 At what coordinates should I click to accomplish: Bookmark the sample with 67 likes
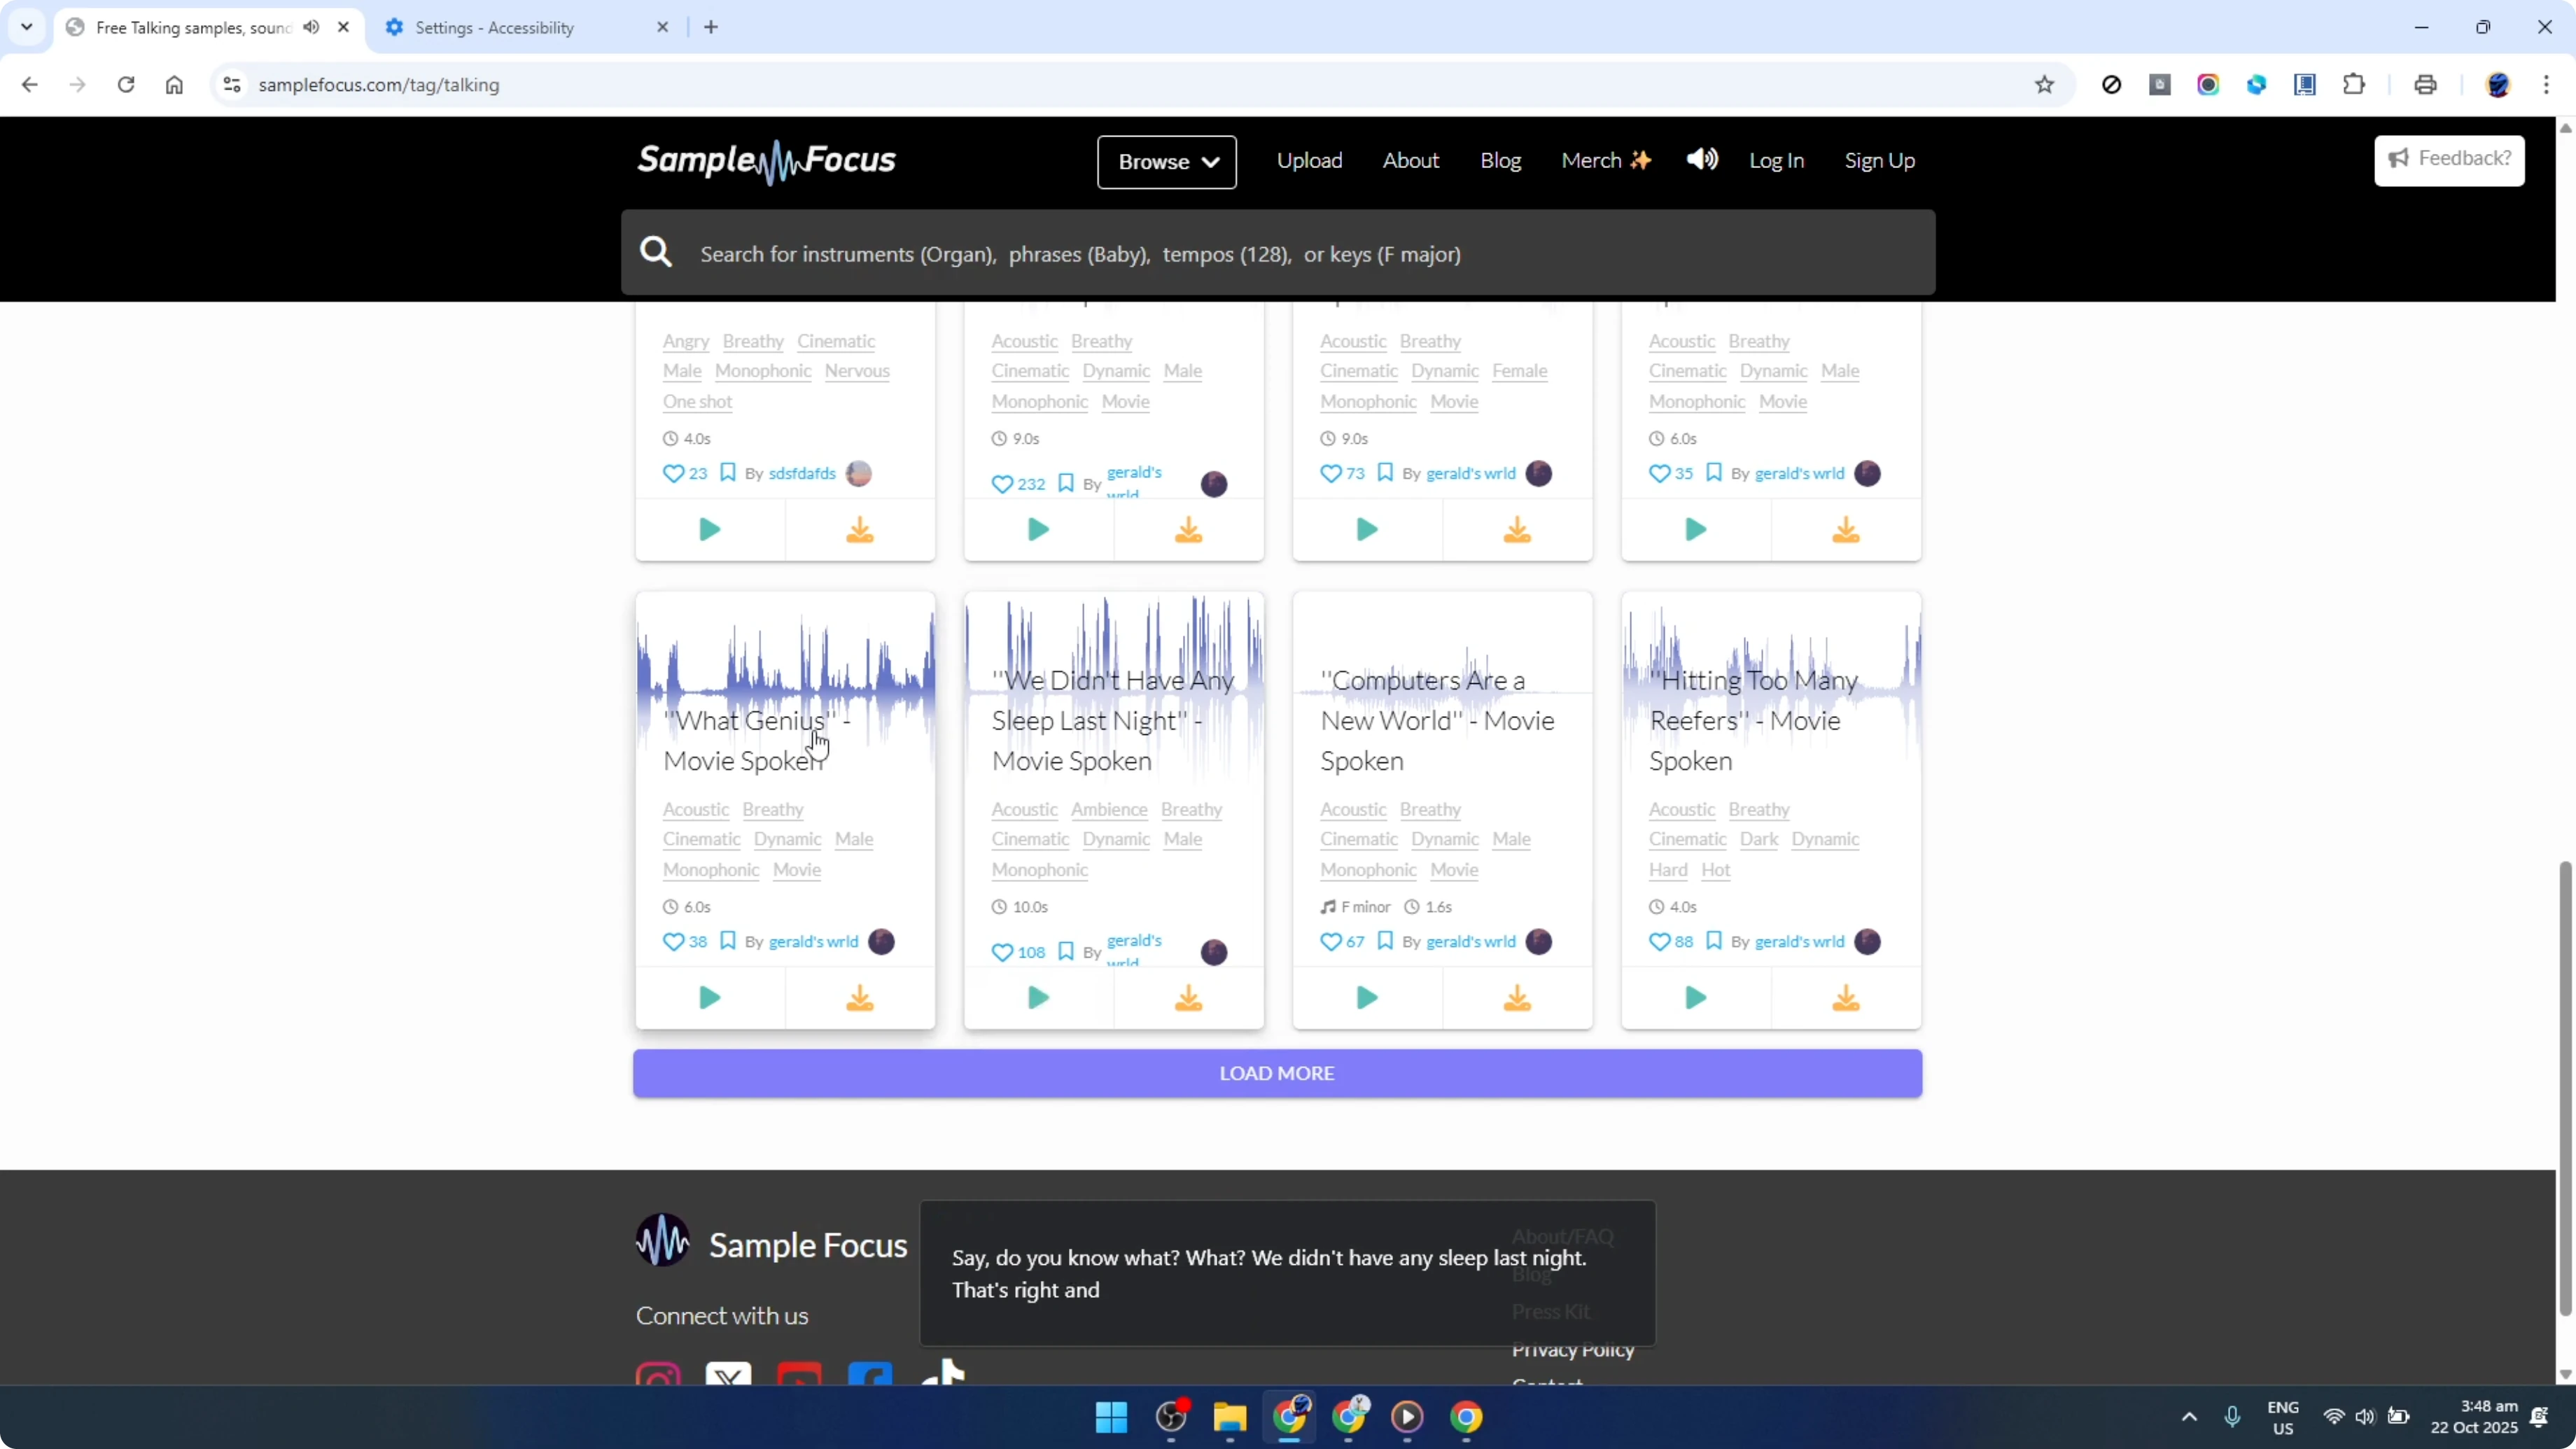pyautogui.click(x=1385, y=941)
